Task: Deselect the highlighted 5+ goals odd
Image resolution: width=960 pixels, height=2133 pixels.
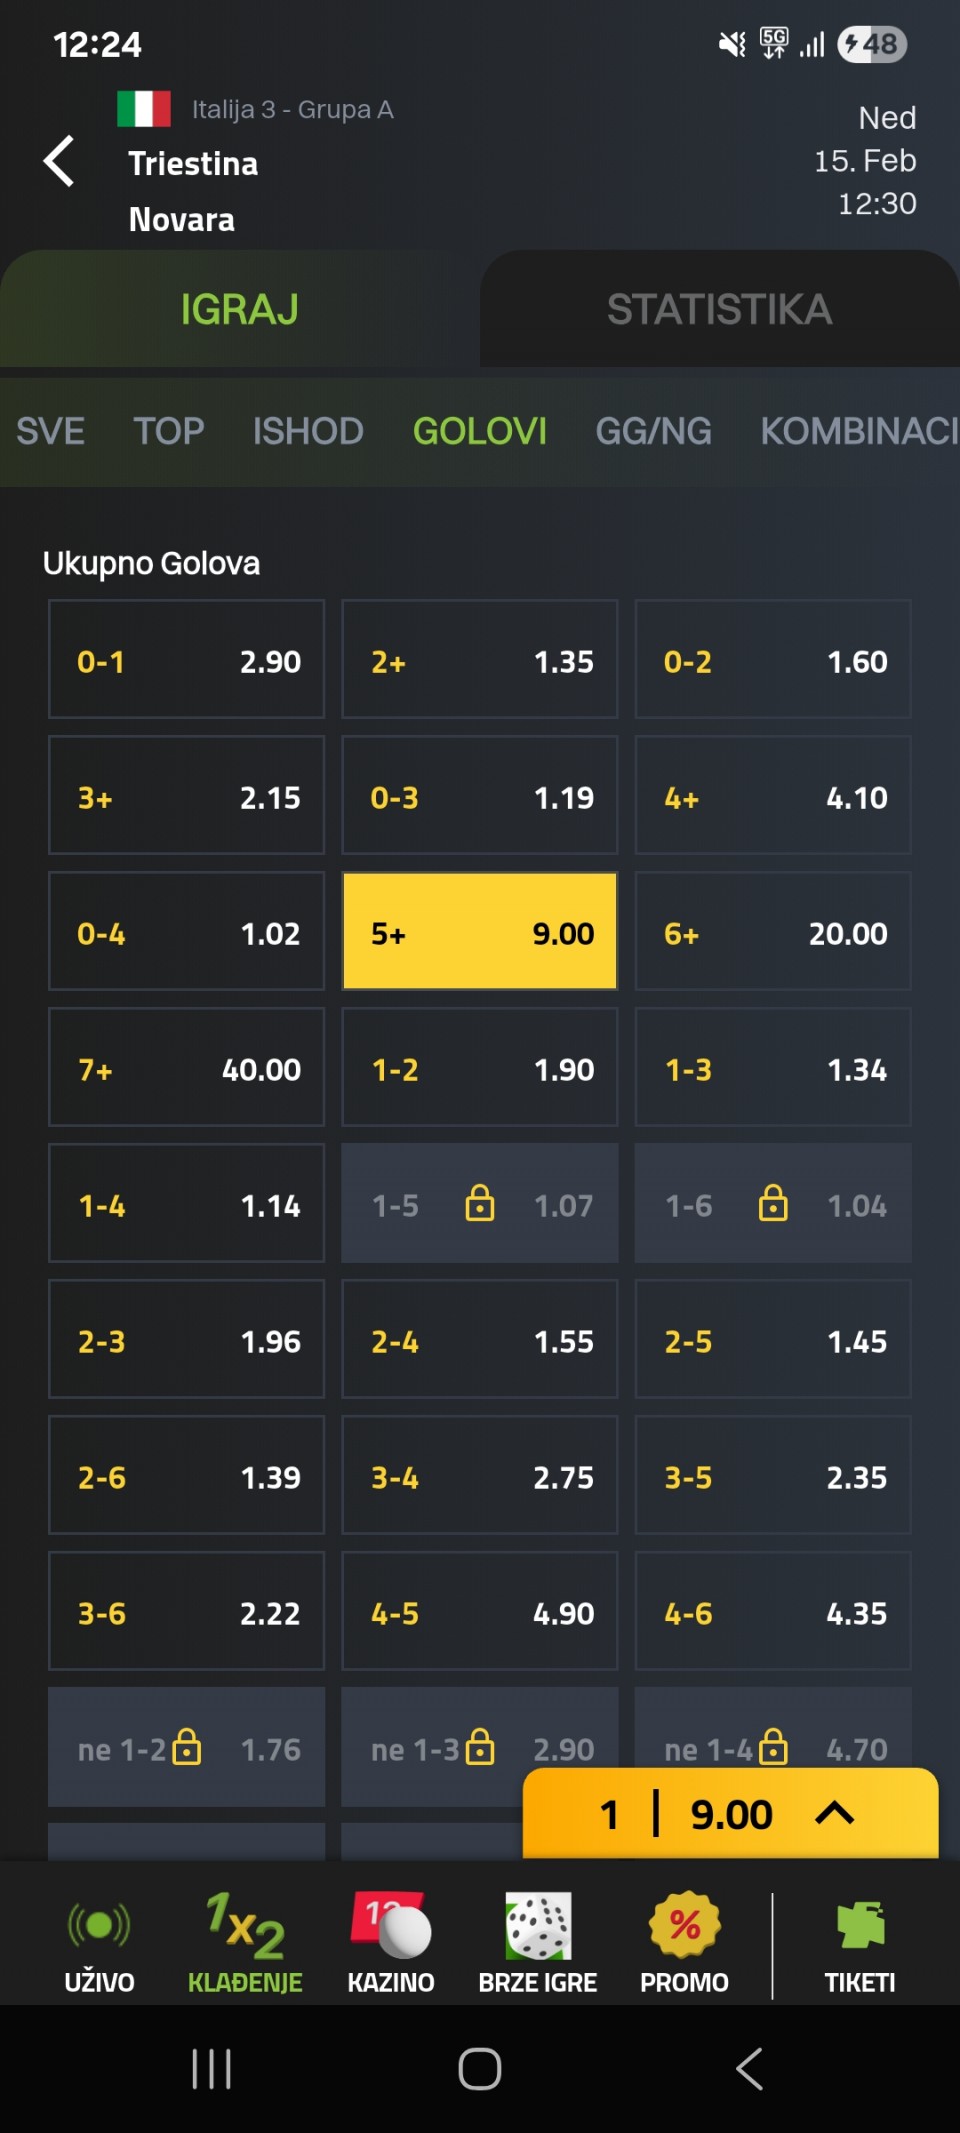Action: pyautogui.click(x=480, y=932)
